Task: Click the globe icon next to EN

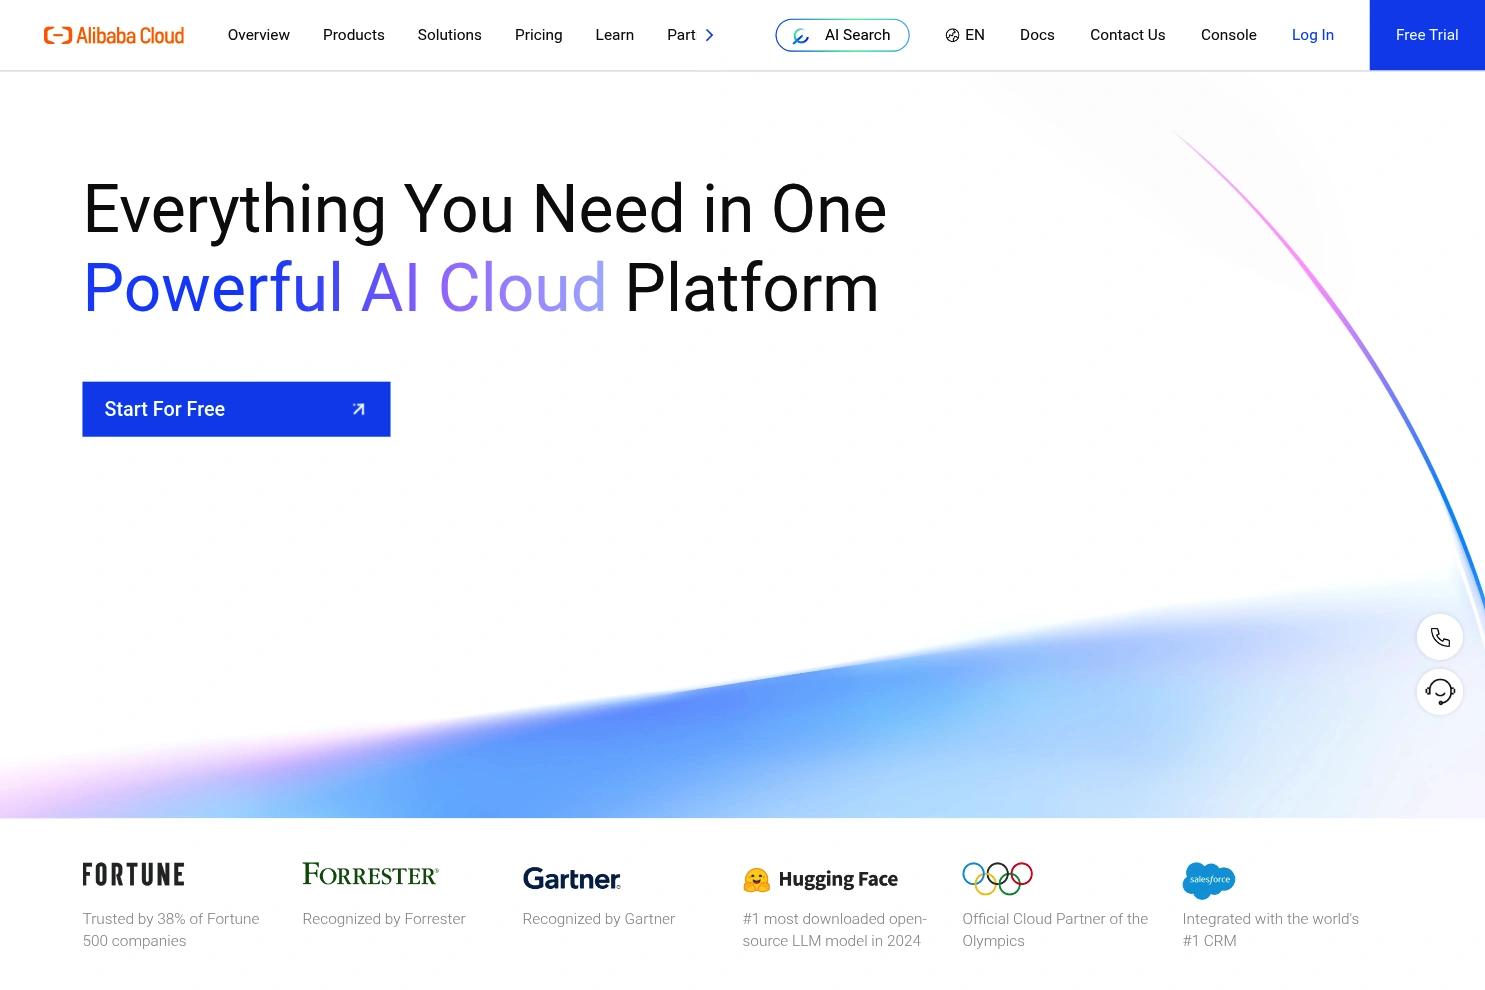Action: pos(952,35)
